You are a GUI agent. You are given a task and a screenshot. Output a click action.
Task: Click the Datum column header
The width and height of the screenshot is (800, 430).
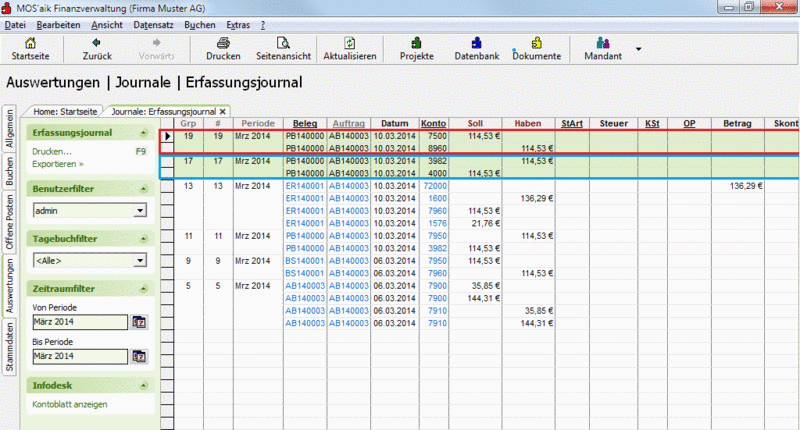[394, 123]
